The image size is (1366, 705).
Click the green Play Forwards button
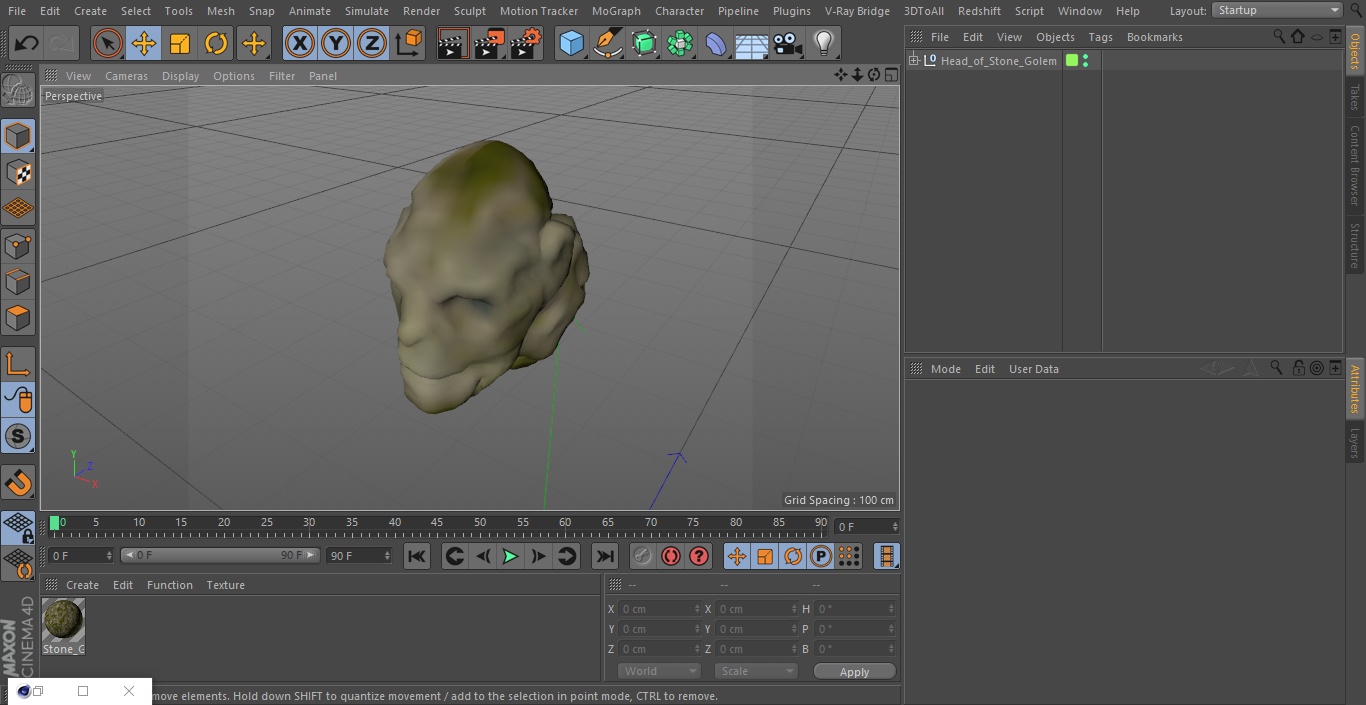coord(510,556)
